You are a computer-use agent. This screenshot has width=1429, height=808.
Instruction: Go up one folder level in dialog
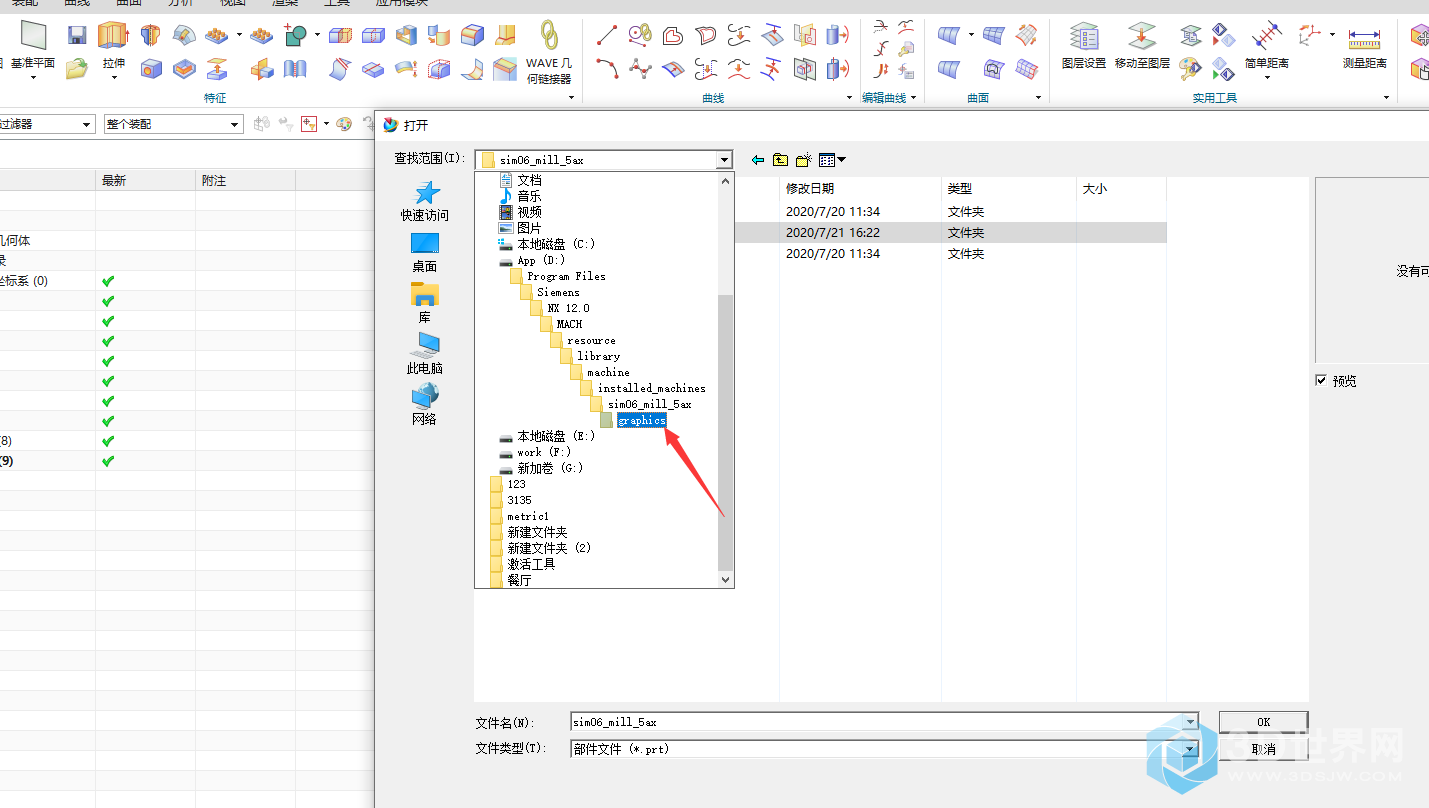[780, 160]
